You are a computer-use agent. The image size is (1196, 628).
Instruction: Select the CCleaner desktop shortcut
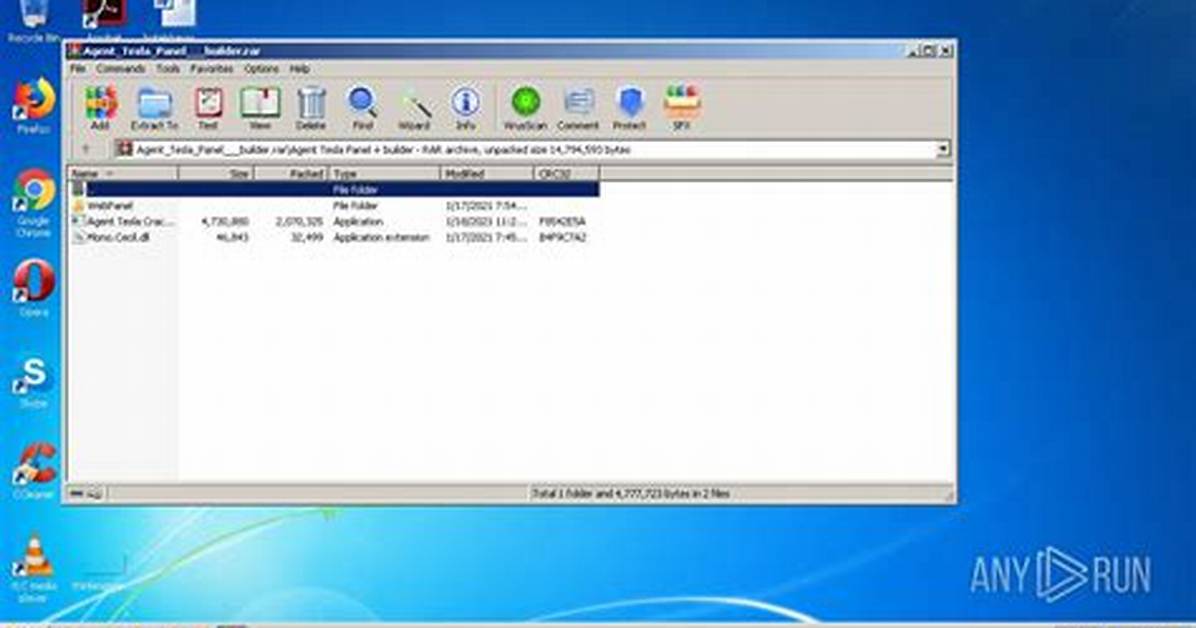tap(34, 472)
